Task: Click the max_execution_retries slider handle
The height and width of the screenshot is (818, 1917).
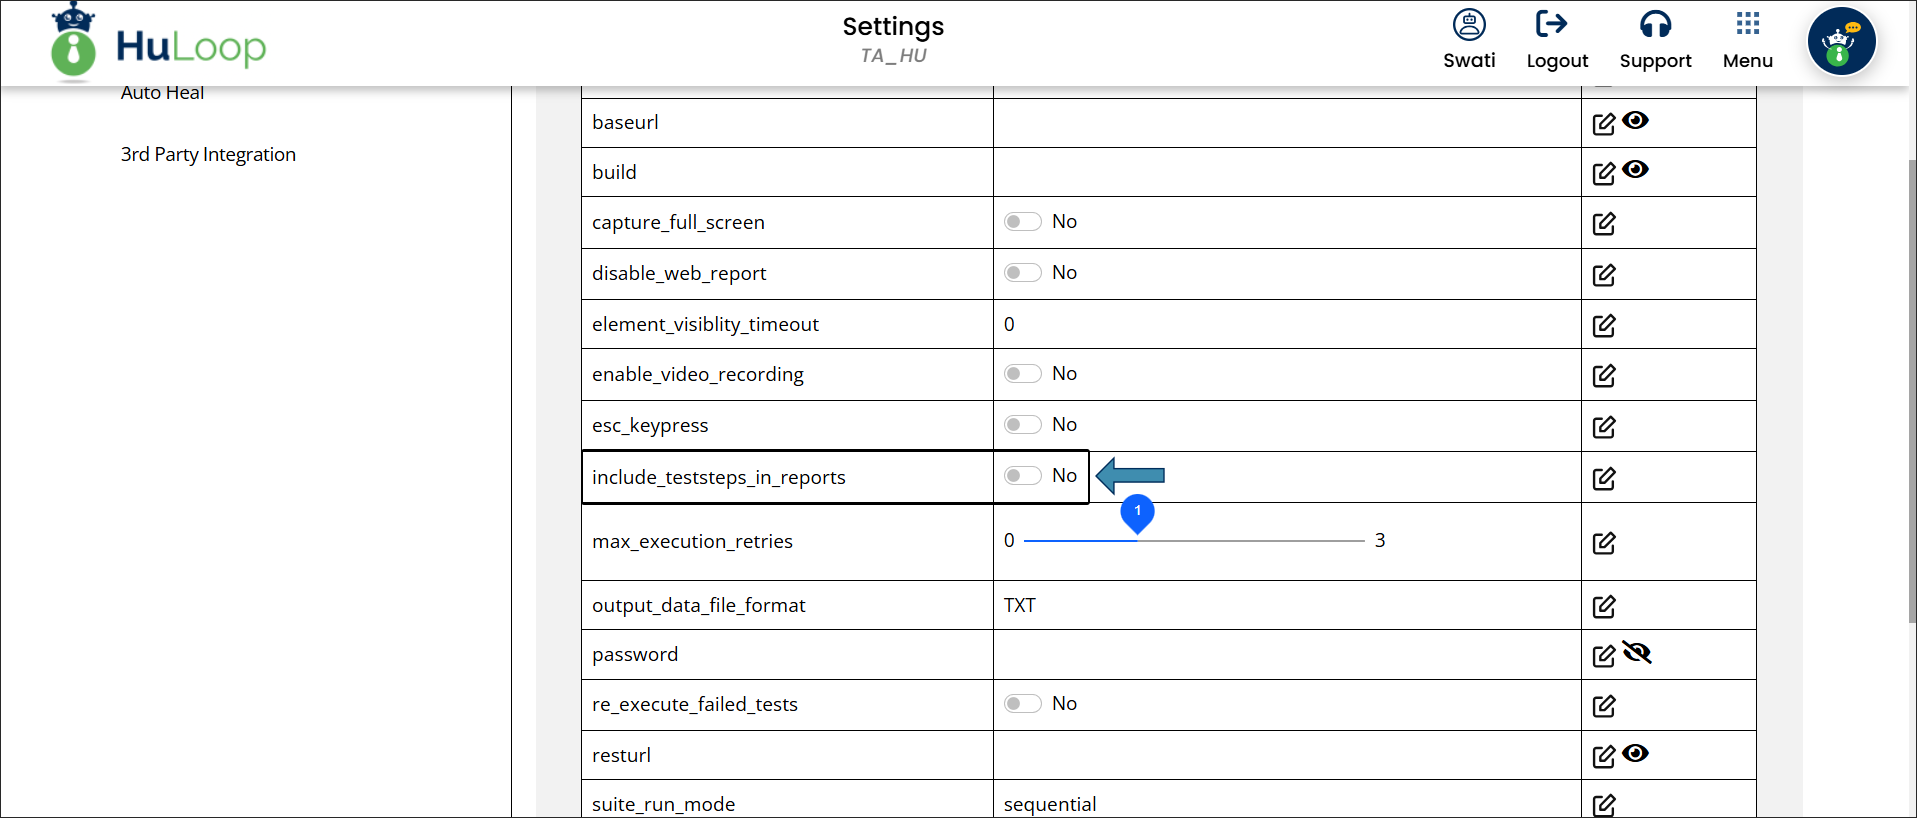Action: (1137, 514)
